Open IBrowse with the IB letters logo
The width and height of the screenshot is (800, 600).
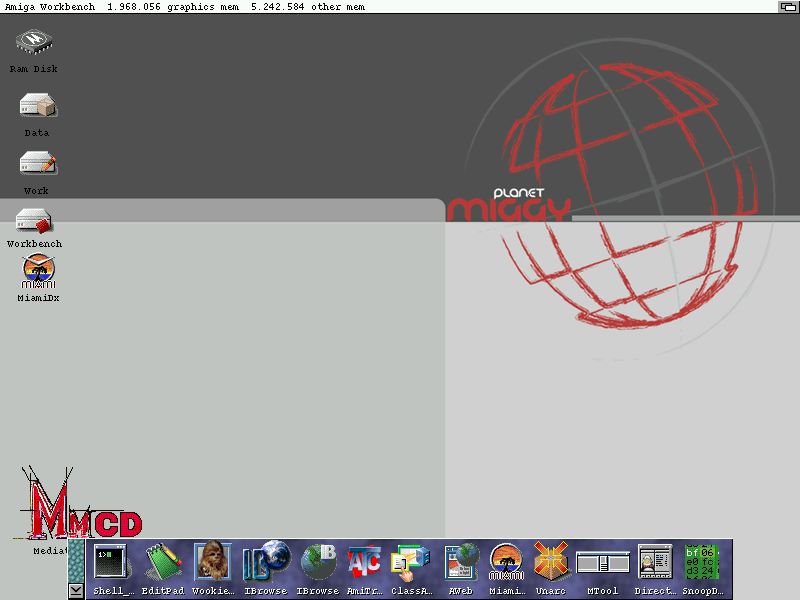[266, 561]
